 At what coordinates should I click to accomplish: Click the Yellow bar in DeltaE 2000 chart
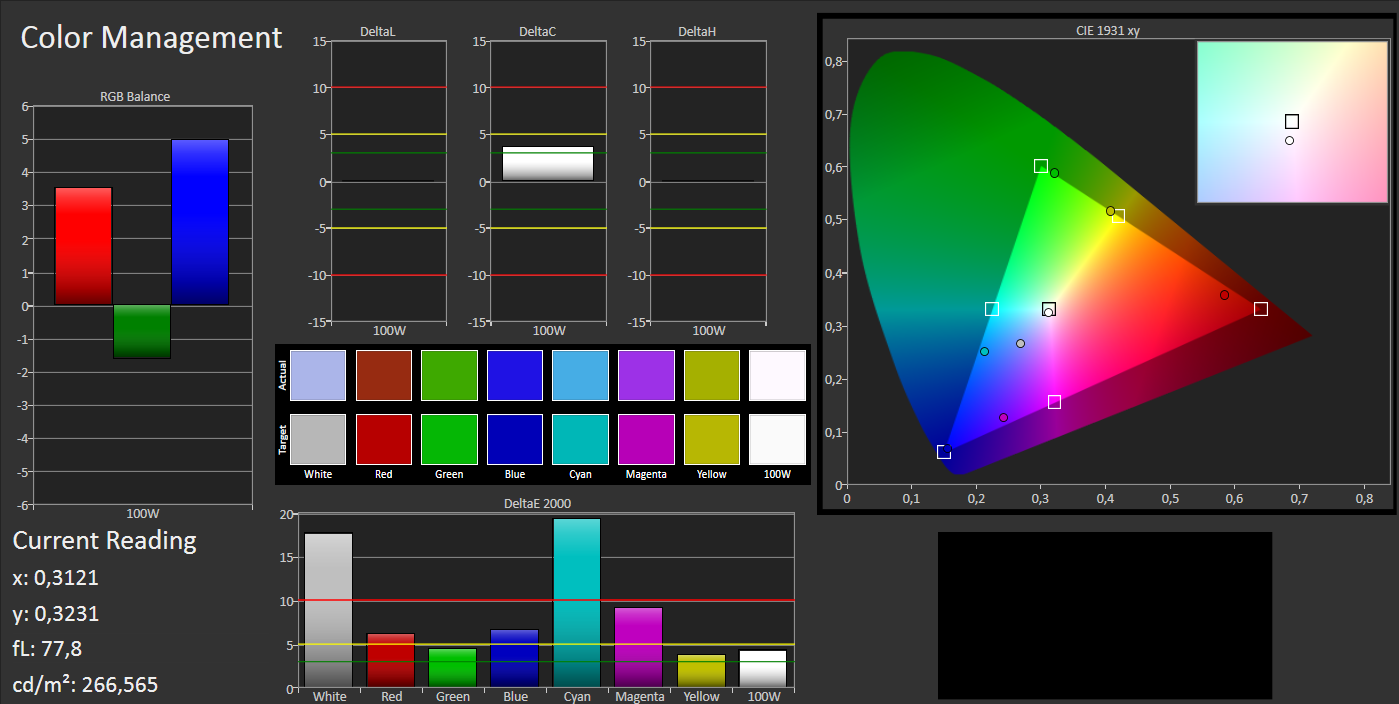coord(701,671)
